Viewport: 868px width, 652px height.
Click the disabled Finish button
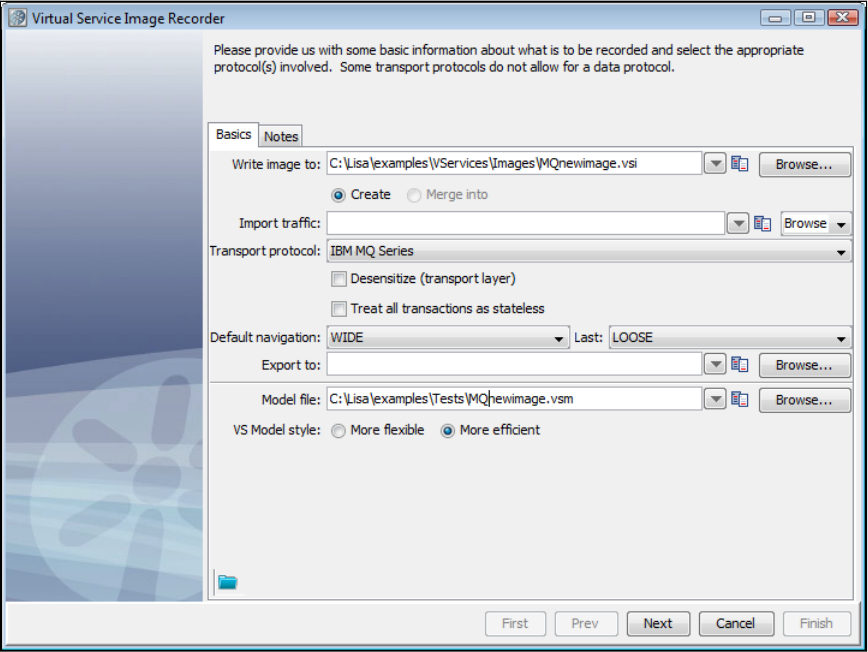(x=817, y=624)
